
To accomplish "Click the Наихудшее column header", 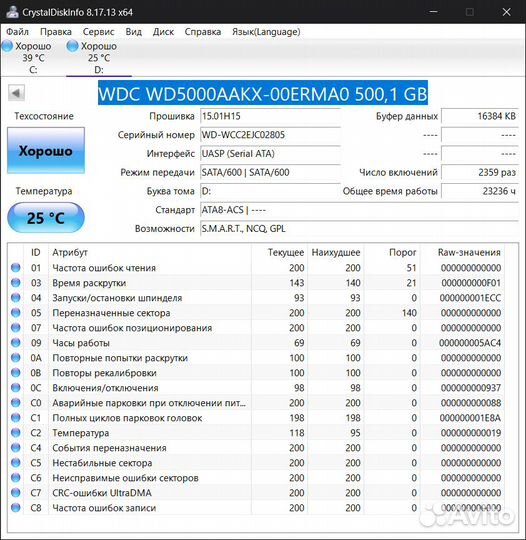I will pyautogui.click(x=336, y=252).
